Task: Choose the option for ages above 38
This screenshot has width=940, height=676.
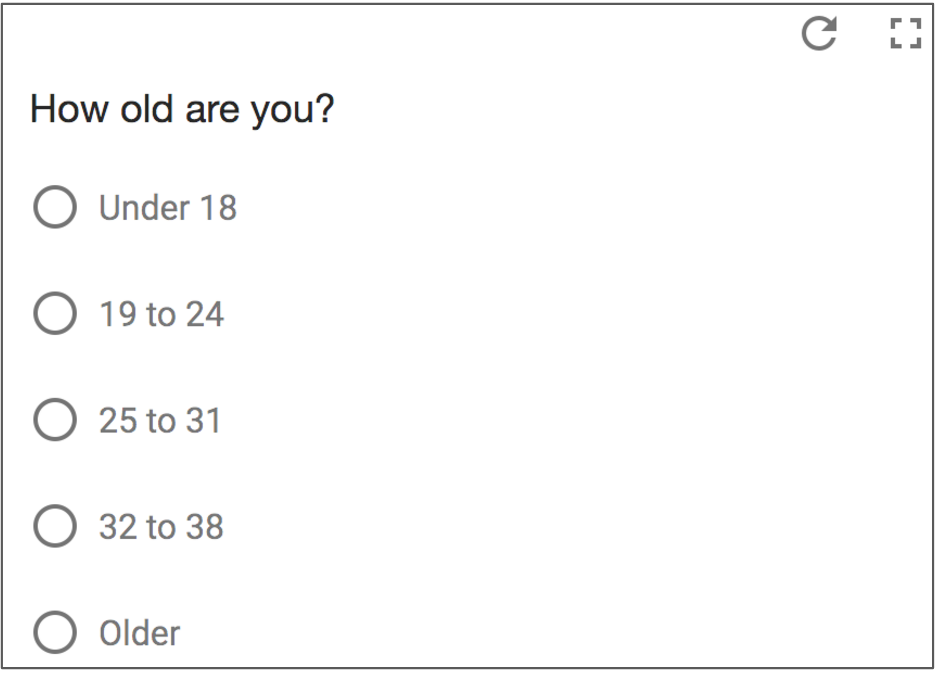Action: click(x=55, y=632)
